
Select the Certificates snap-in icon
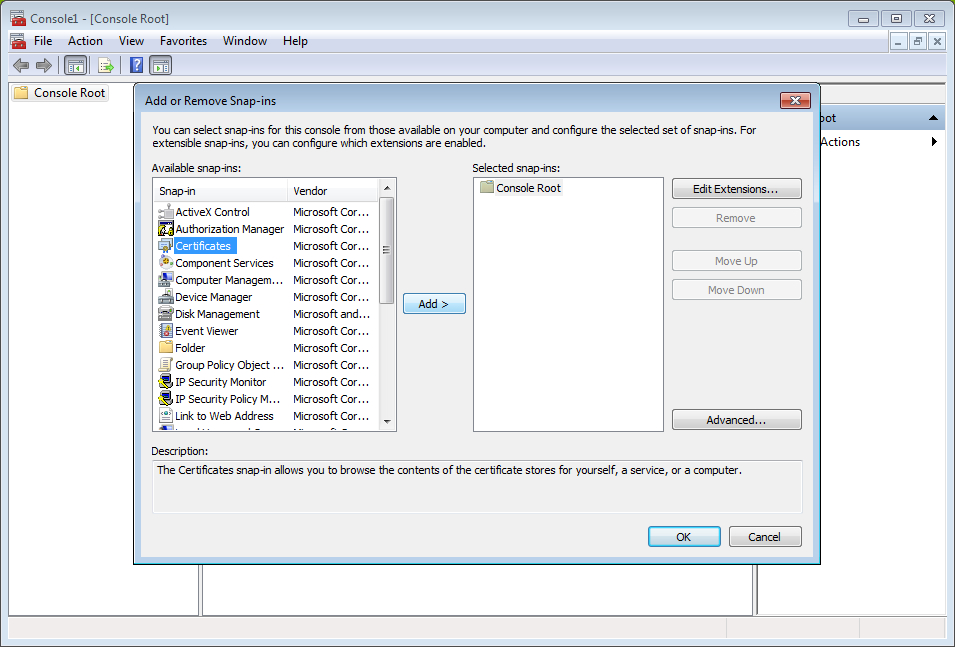click(x=166, y=246)
